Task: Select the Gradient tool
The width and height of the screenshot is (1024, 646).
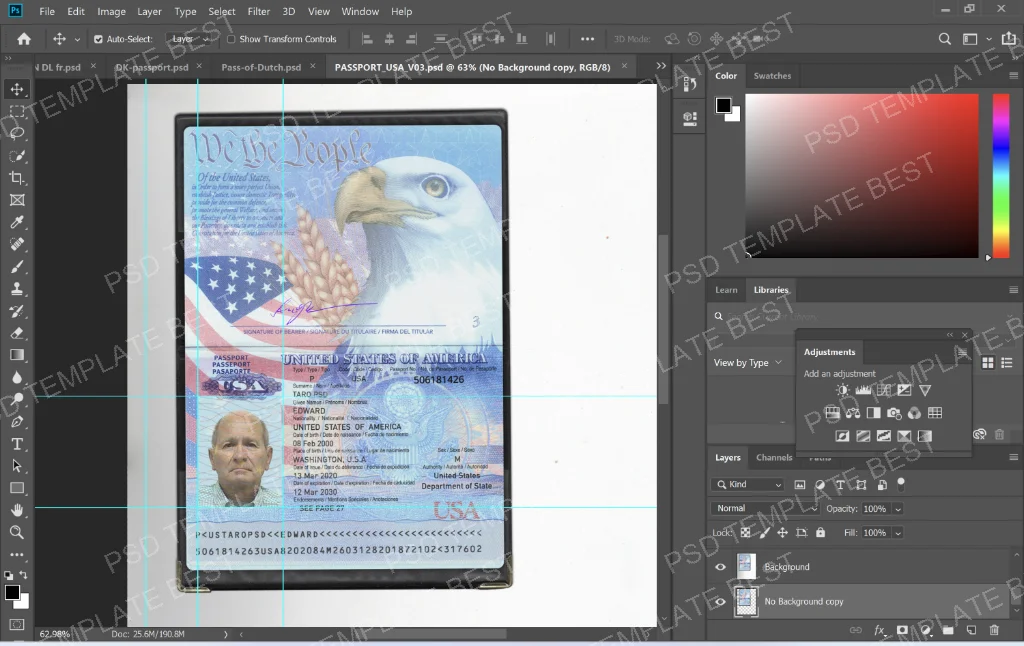Action: [17, 355]
